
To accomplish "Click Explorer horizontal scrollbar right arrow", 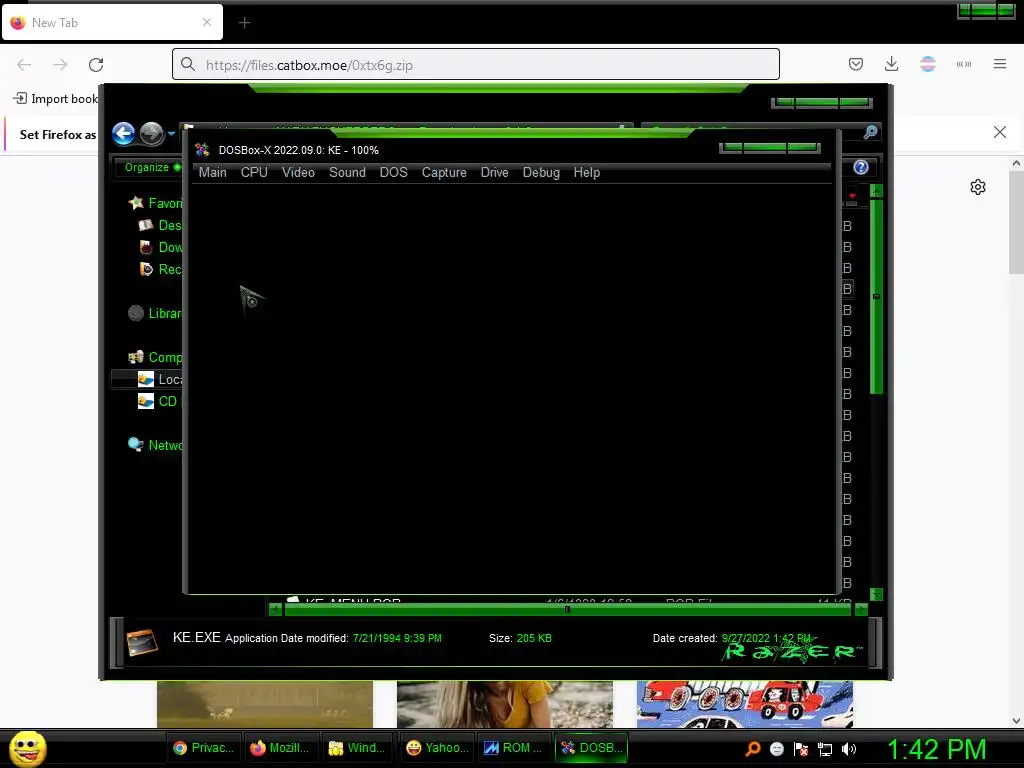I will (x=861, y=609).
